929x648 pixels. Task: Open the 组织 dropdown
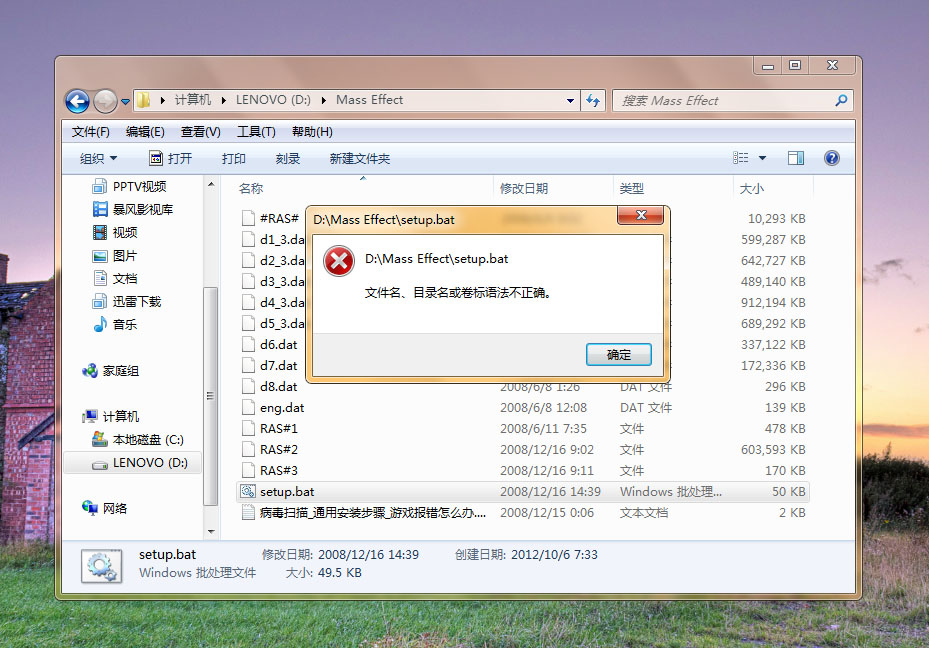coord(98,159)
